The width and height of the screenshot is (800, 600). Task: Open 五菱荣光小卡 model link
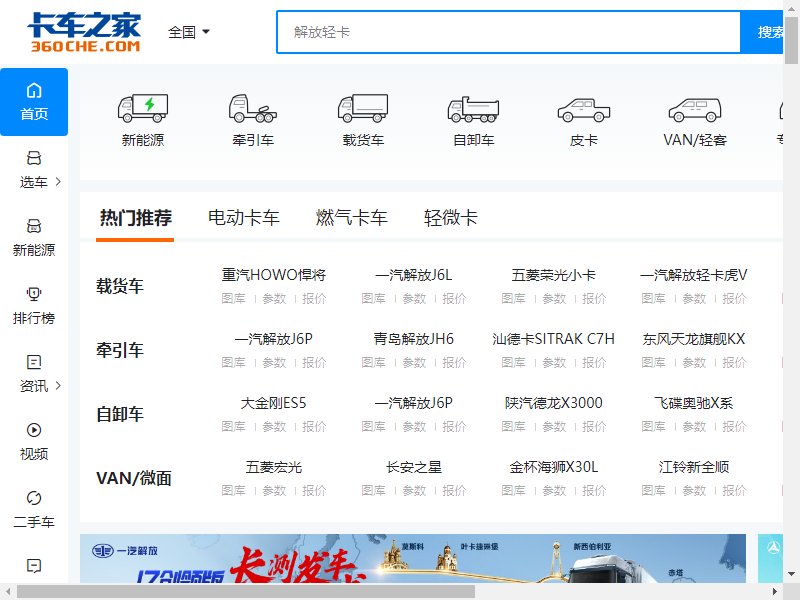click(x=554, y=275)
